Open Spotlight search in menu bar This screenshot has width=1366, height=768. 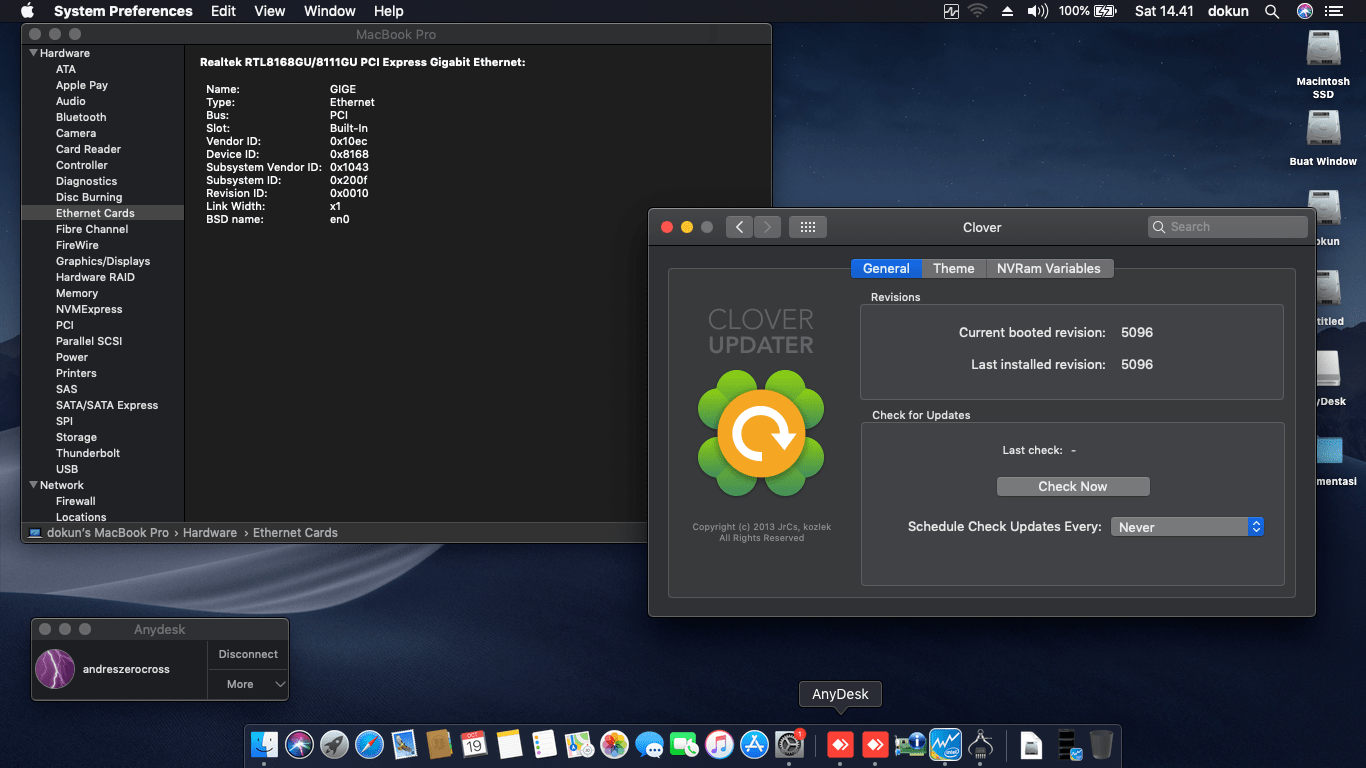1272,11
